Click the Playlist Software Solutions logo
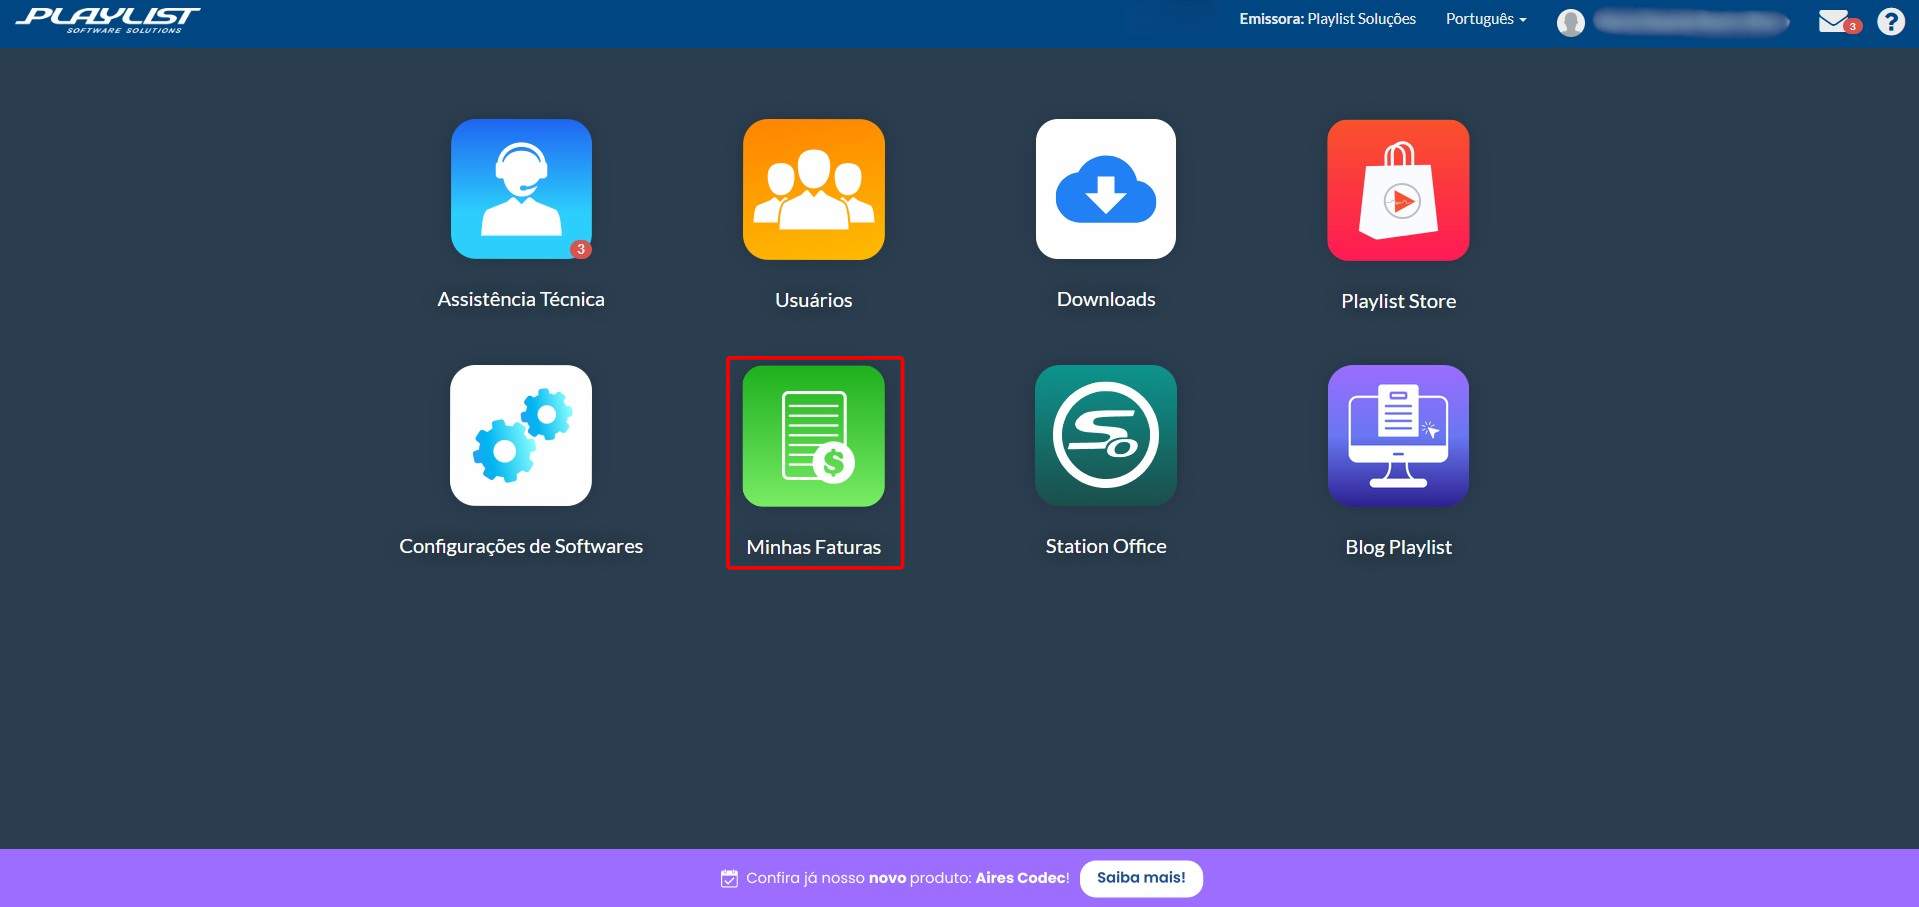The image size is (1919, 907). pyautogui.click(x=108, y=20)
